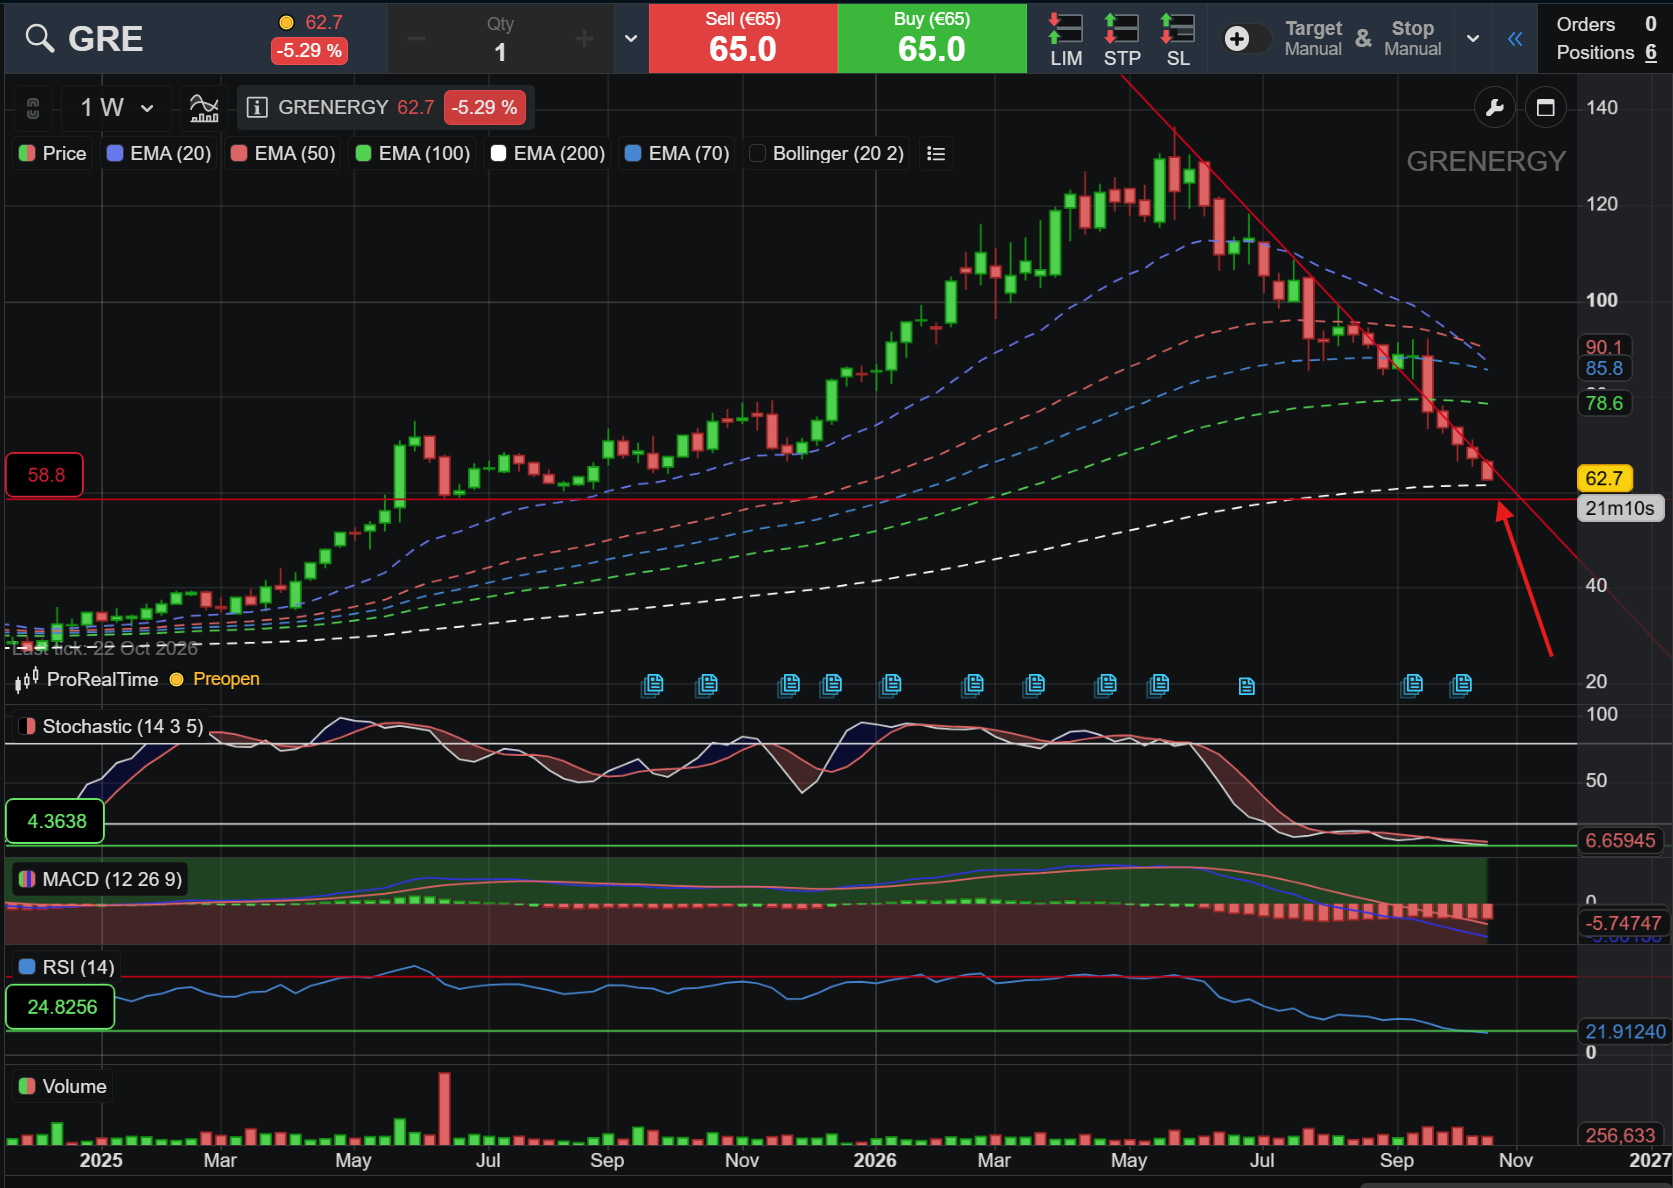1673x1188 pixels.
Task: Open the indicators chart icon
Action: (x=204, y=107)
